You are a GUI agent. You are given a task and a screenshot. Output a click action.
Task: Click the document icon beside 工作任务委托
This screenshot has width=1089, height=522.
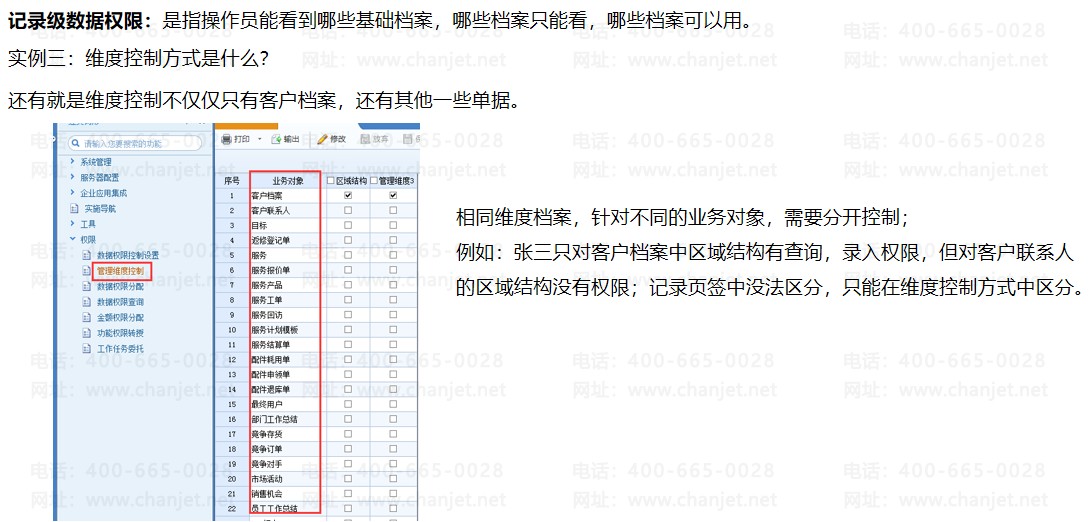coord(87,349)
